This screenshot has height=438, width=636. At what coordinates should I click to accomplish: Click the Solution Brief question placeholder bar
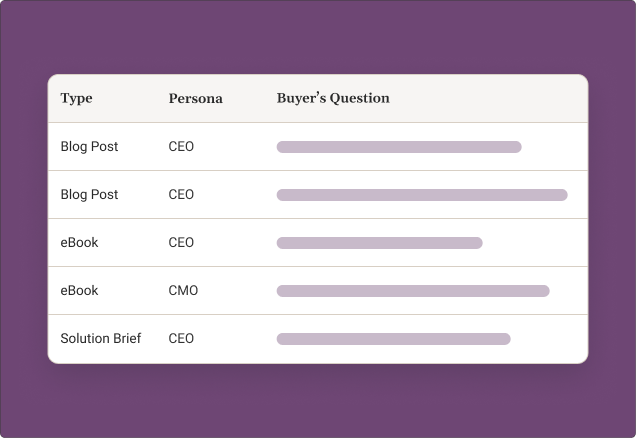point(393,339)
